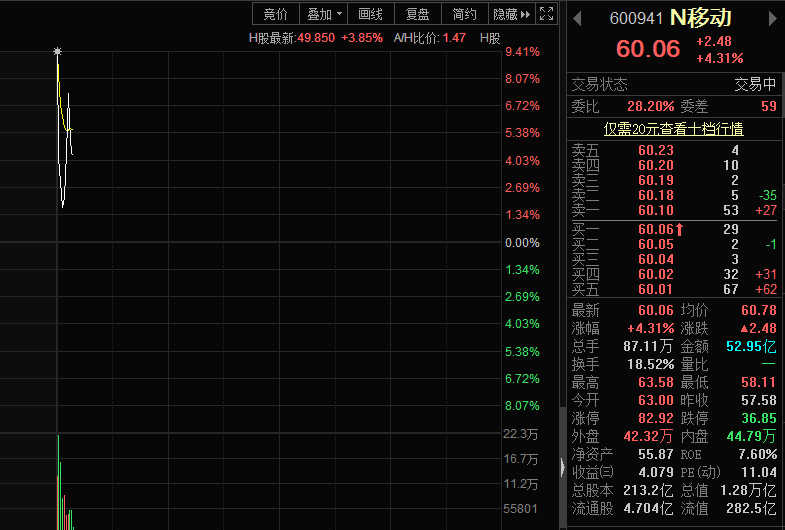785x530 pixels.
Task: Click 换手 value 18.52%
Action: click(651, 364)
